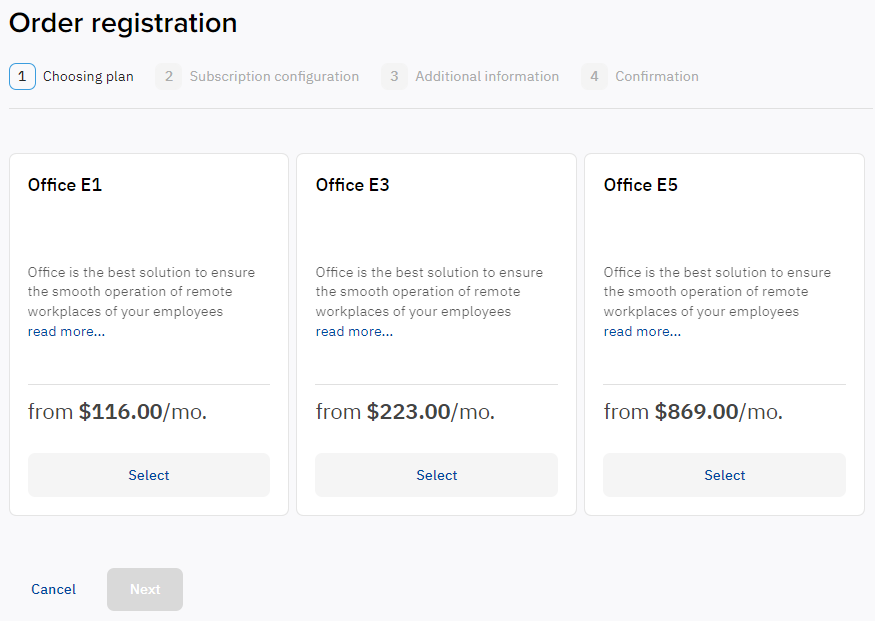Click the Office E3 price text
This screenshot has height=621, width=875.
coord(404,411)
